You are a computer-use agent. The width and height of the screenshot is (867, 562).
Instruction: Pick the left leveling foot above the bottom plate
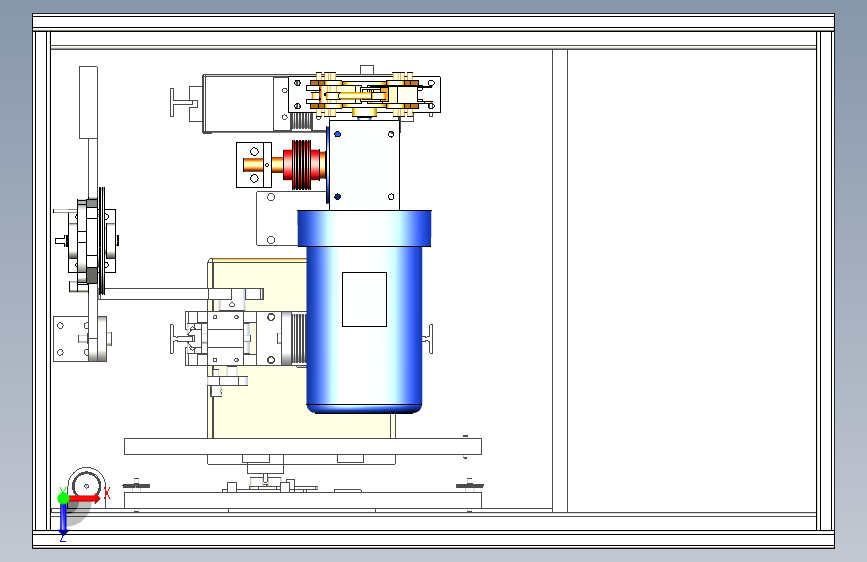click(x=136, y=485)
